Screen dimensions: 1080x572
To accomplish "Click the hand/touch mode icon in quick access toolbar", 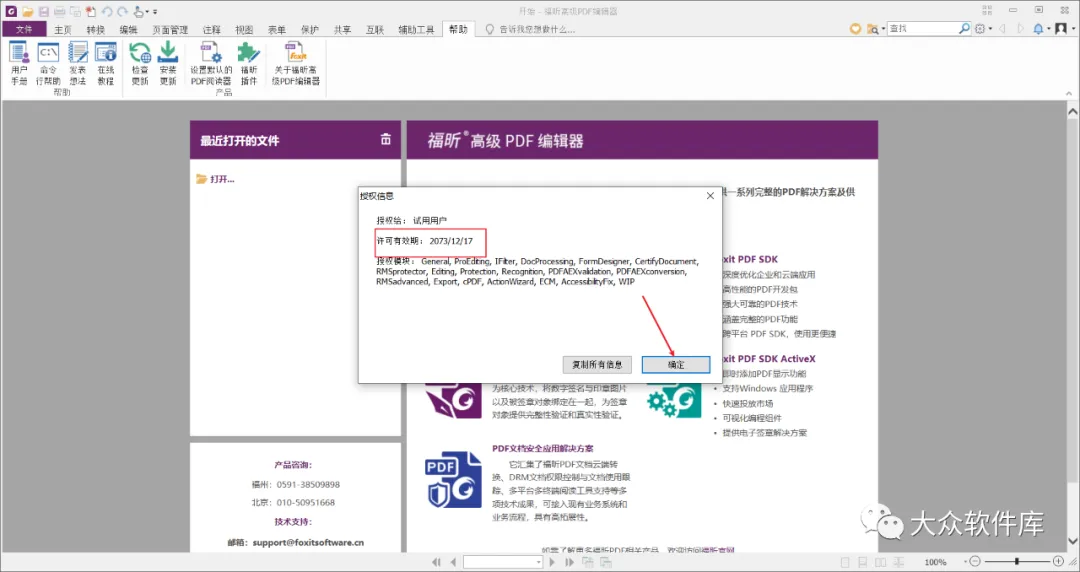I will [x=139, y=11].
